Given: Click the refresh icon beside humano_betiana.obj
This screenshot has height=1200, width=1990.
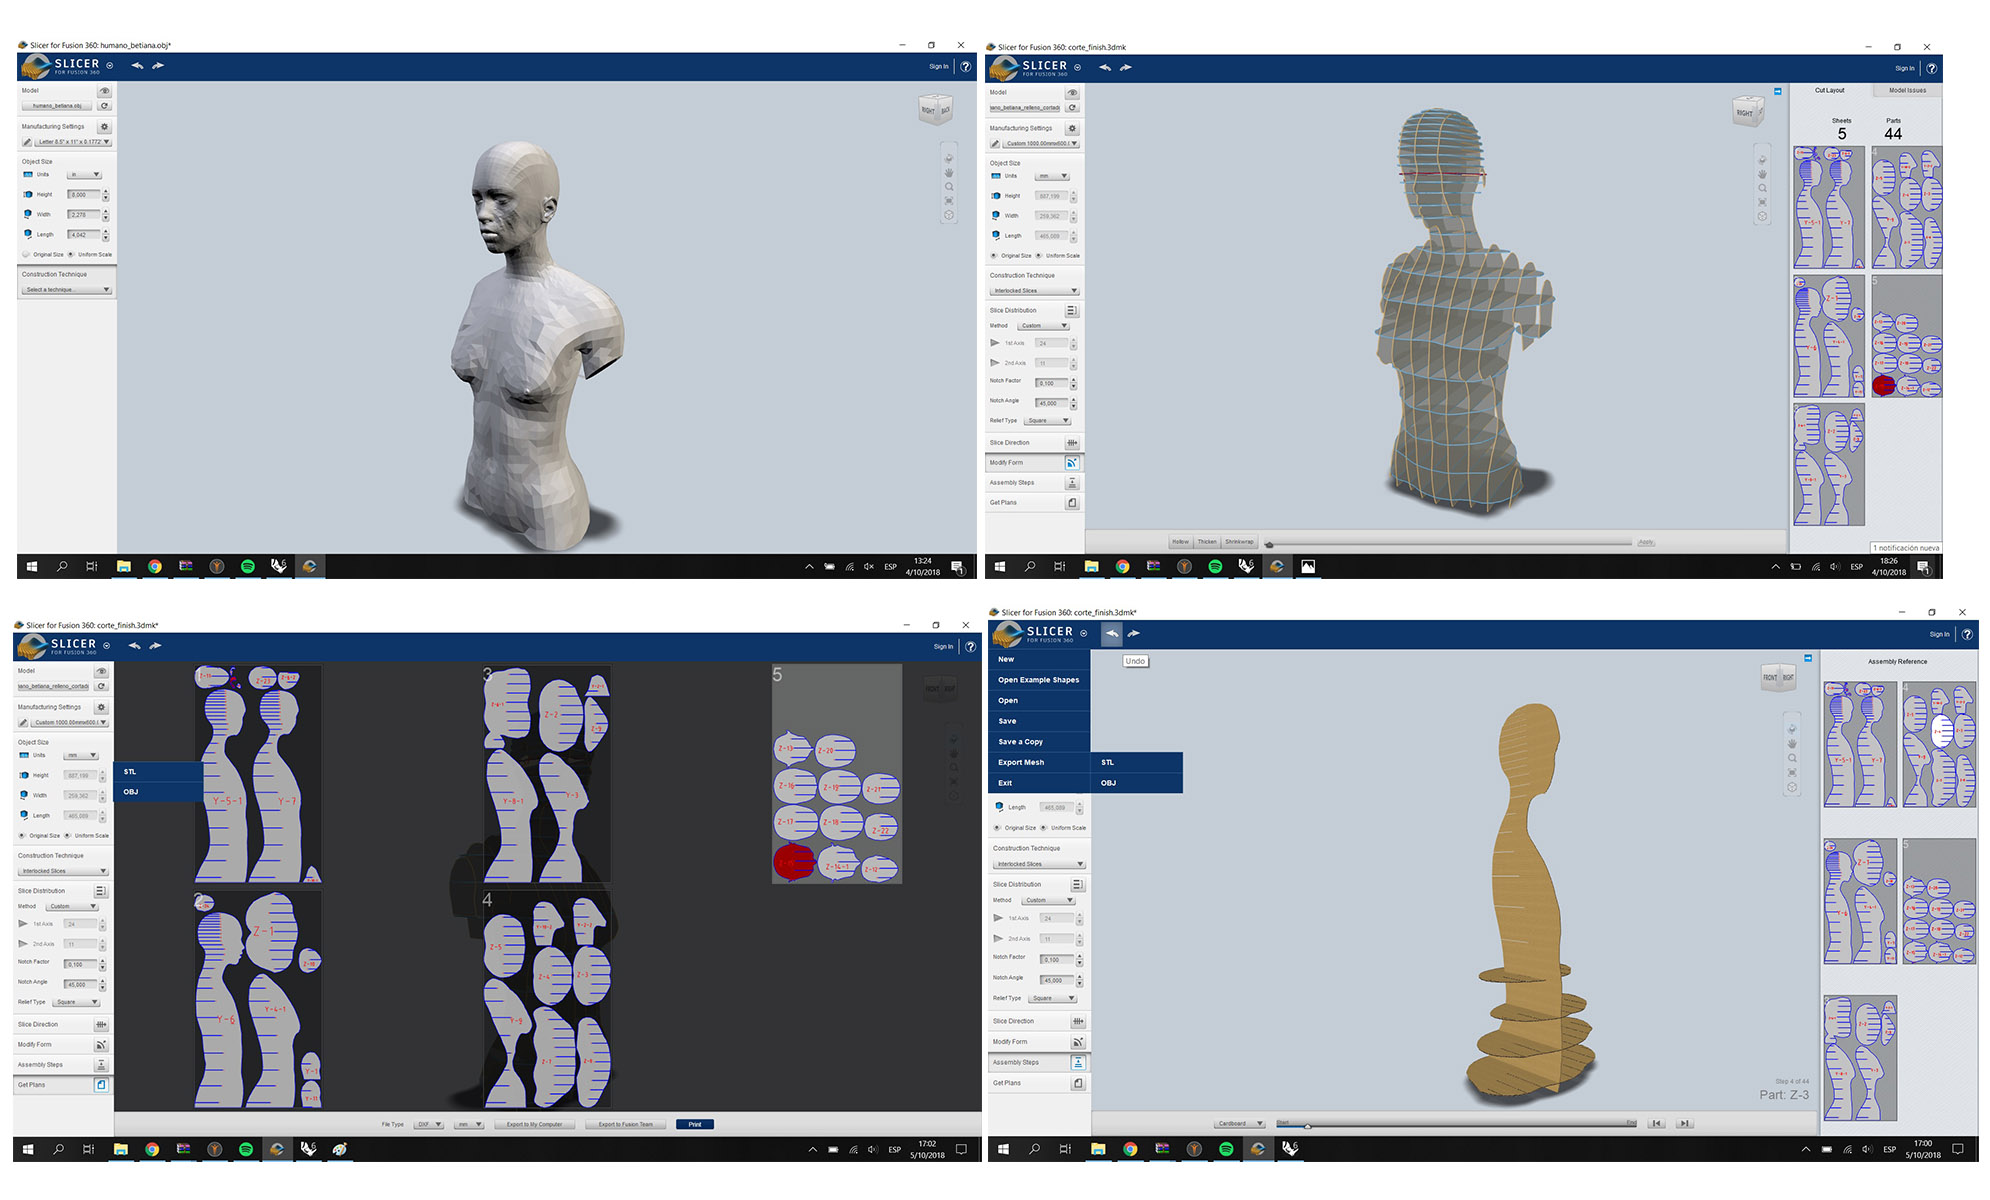Looking at the screenshot, I should click(x=104, y=106).
